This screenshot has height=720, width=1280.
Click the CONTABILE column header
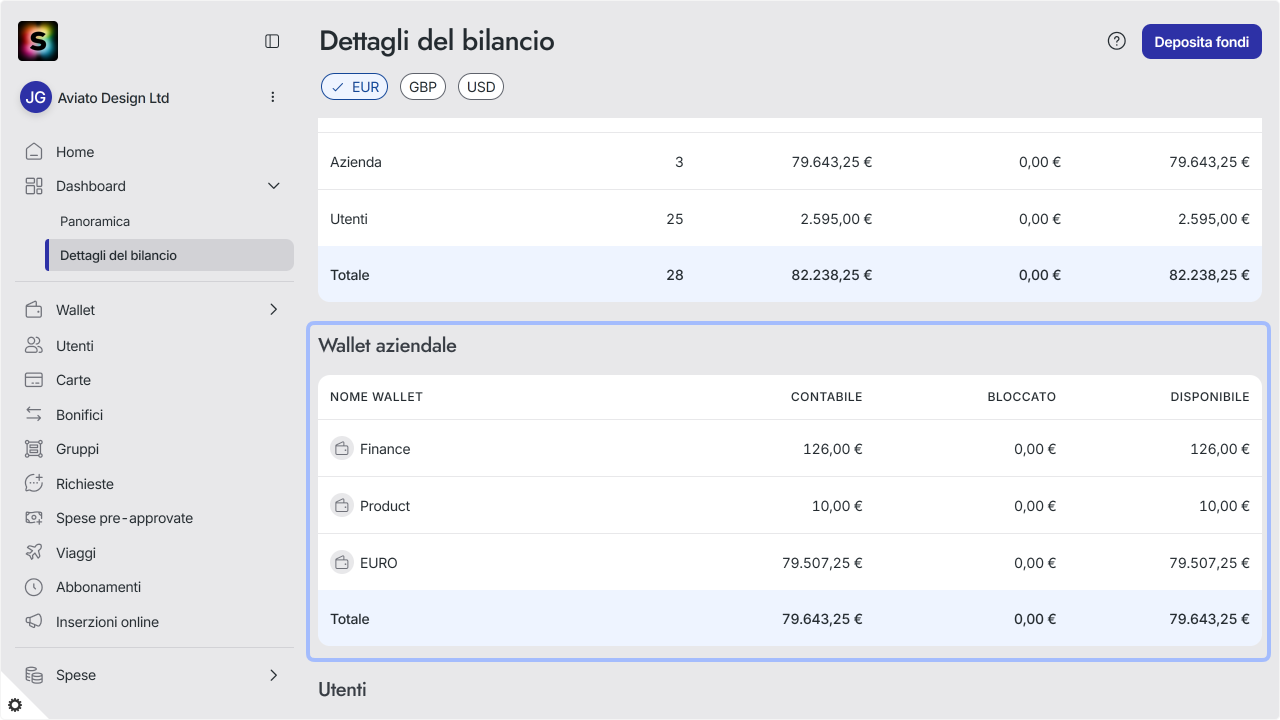pos(826,397)
